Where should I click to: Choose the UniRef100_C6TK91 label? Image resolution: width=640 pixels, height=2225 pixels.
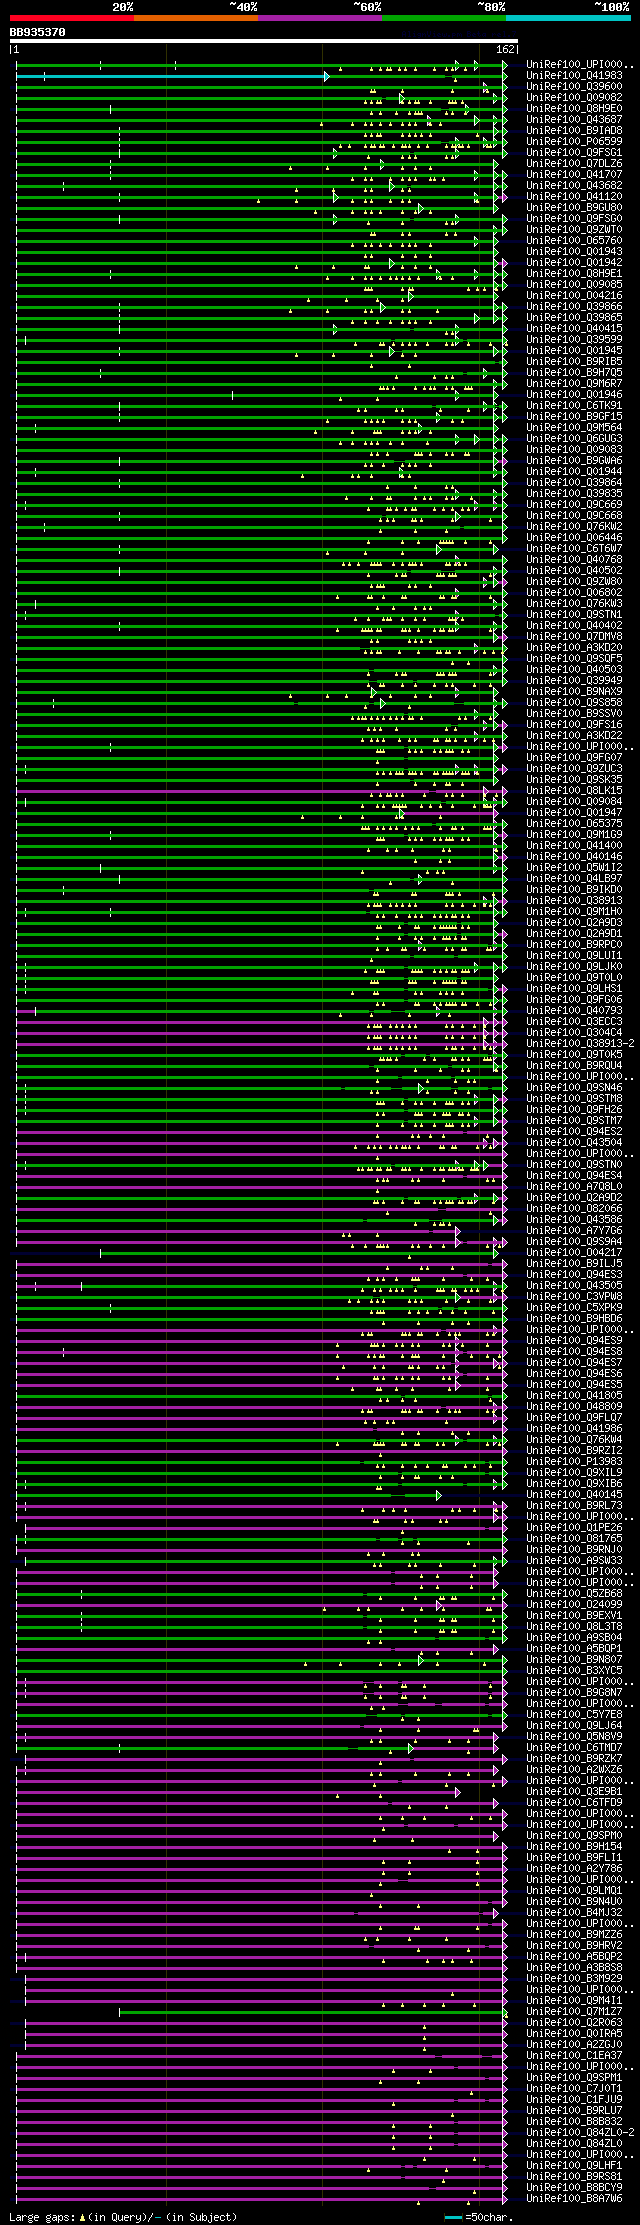click(x=574, y=406)
